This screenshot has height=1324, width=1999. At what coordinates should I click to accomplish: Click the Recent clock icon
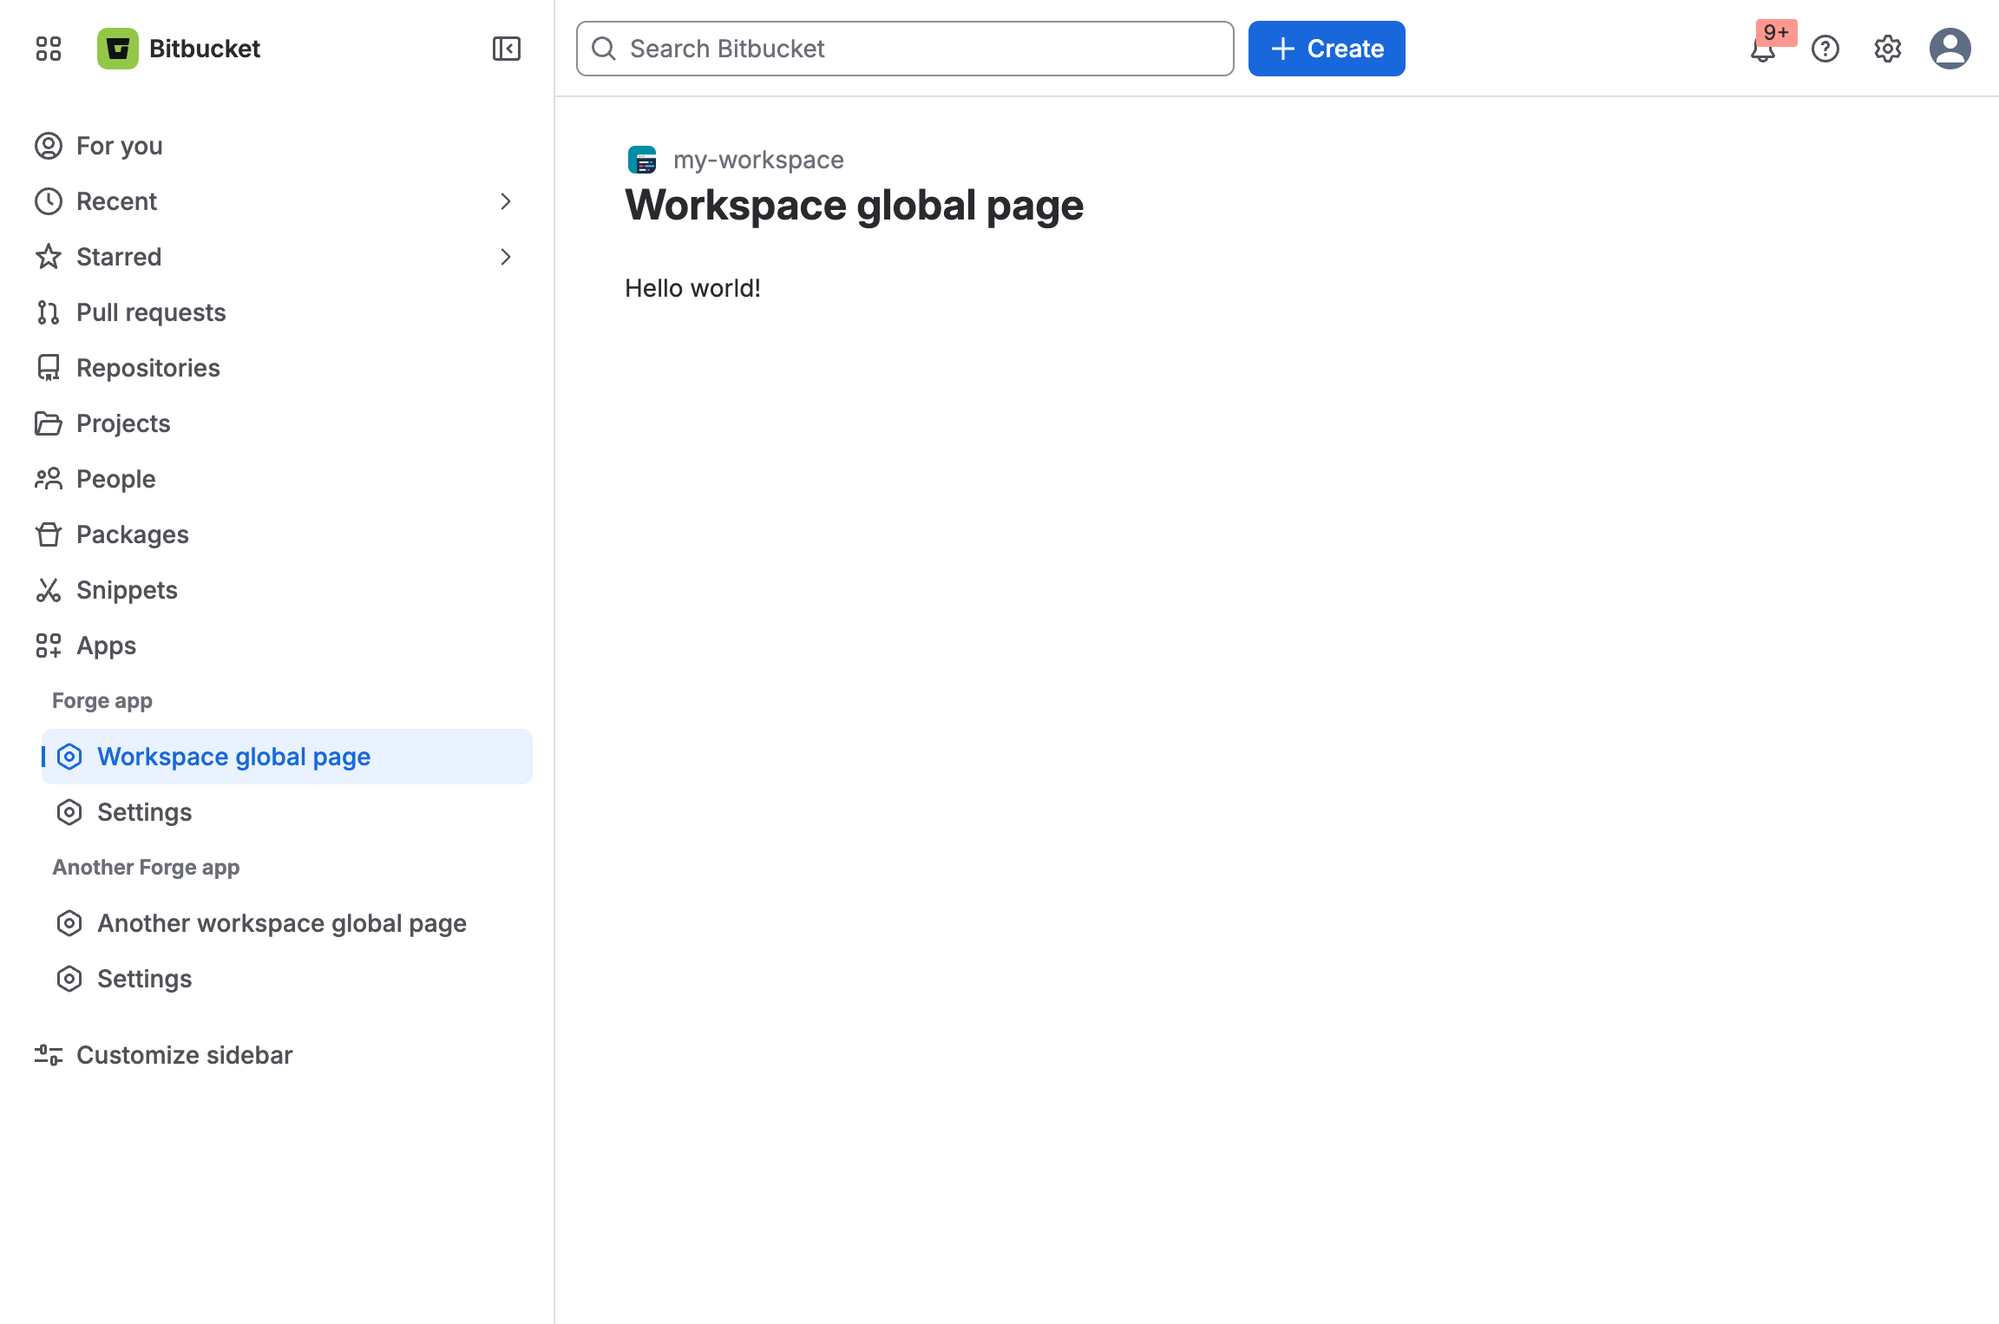click(x=48, y=201)
